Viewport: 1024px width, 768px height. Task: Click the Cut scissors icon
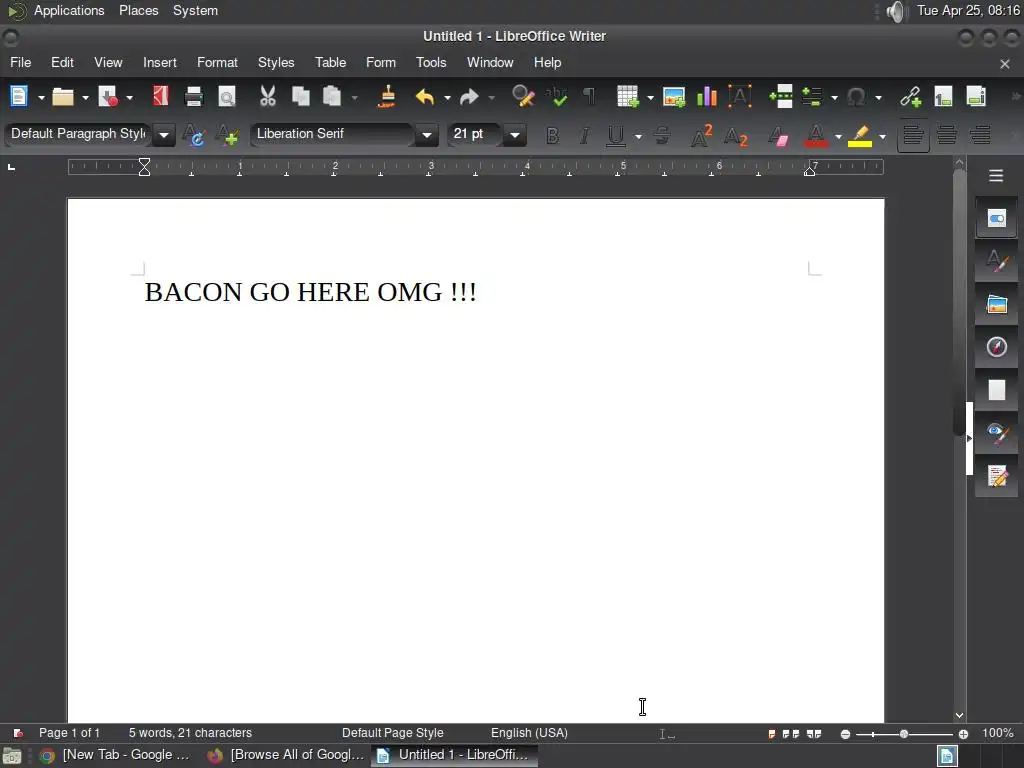tap(267, 97)
